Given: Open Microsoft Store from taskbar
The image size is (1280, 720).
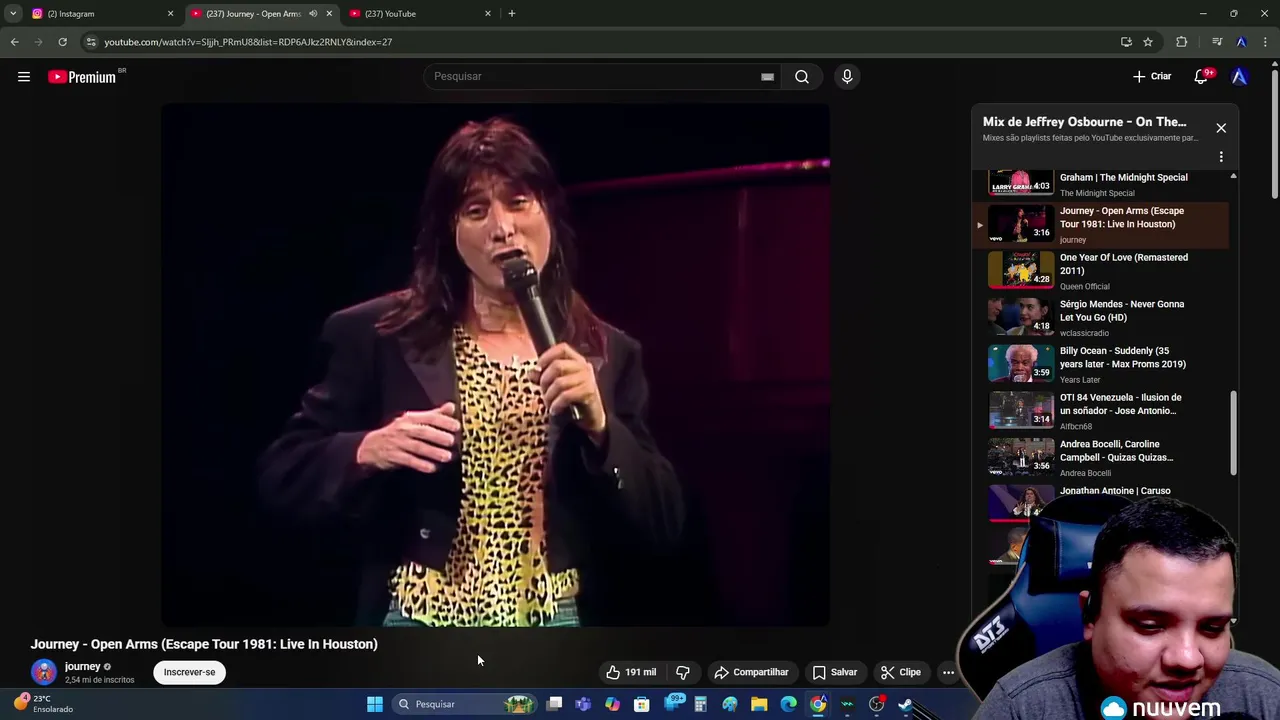Looking at the screenshot, I should tap(642, 704).
